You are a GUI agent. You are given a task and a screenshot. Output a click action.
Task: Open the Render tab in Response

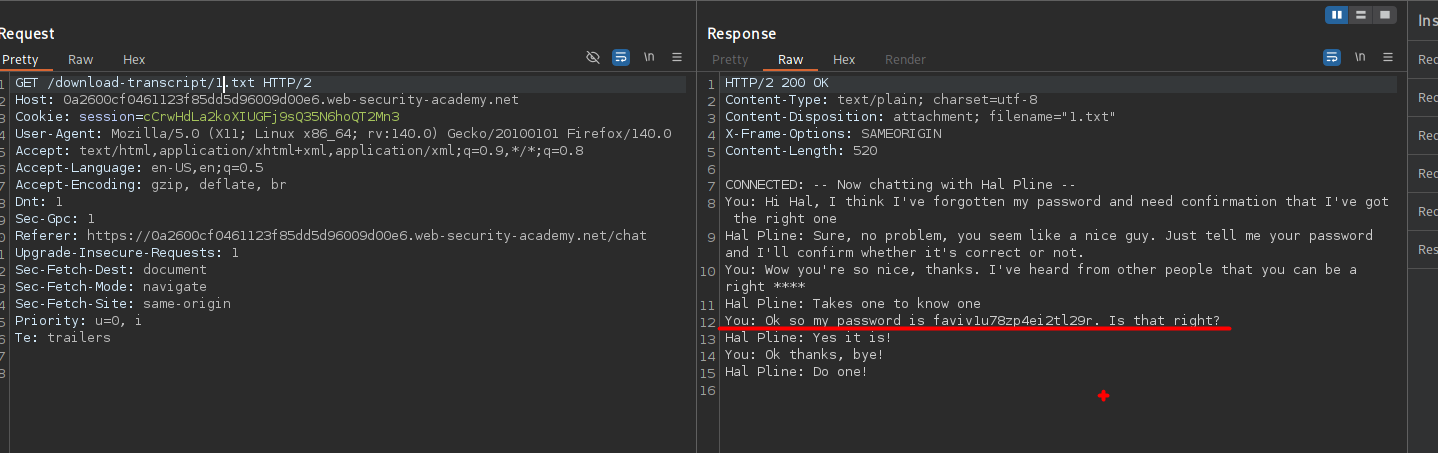[905, 60]
